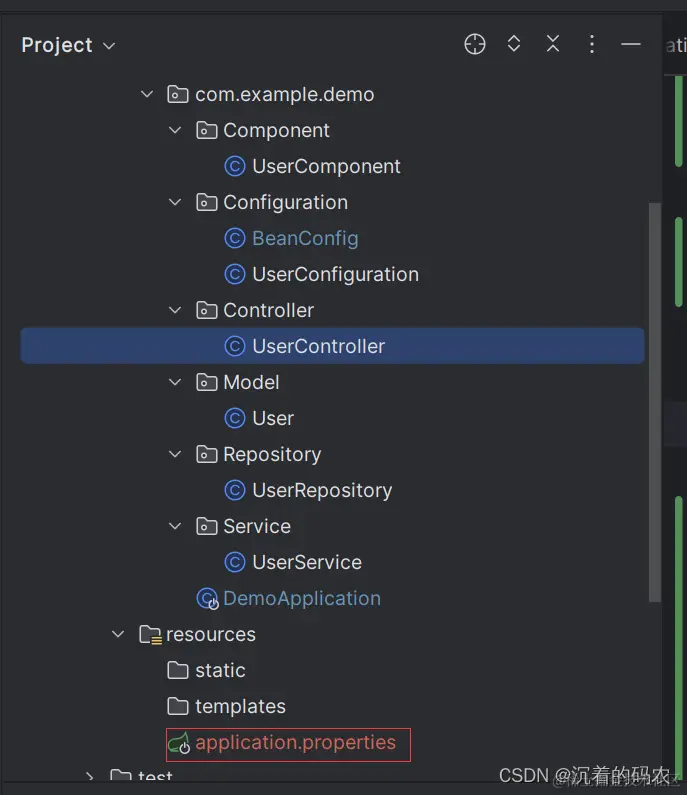Collapse the resources folder

[x=118, y=634]
